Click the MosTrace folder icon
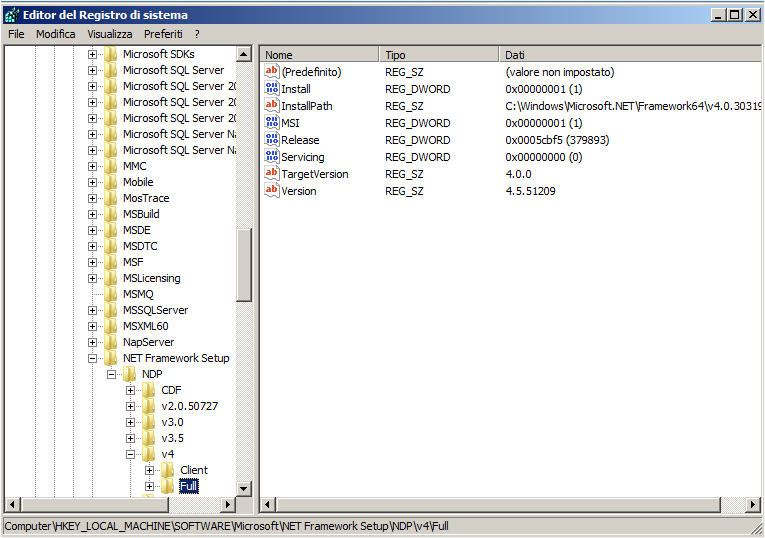Viewport: 765px width, 538px height. click(111, 198)
